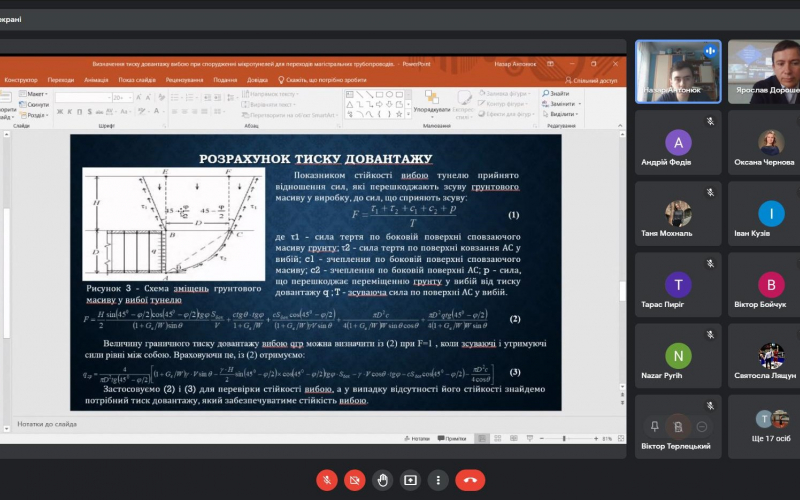Open the Переходи ribbon tab
The height and width of the screenshot is (500, 800).
coord(61,80)
